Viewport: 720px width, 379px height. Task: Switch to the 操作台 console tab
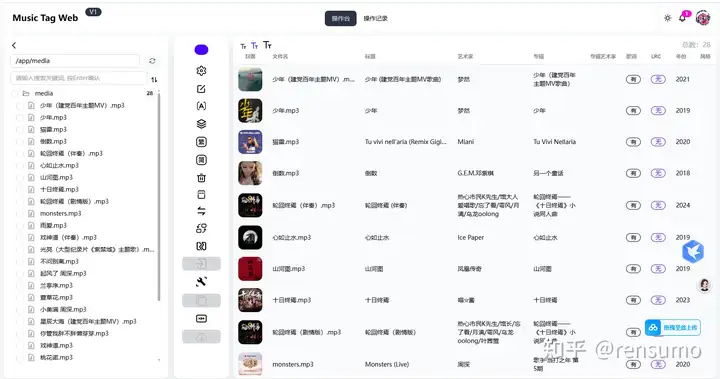[x=341, y=18]
